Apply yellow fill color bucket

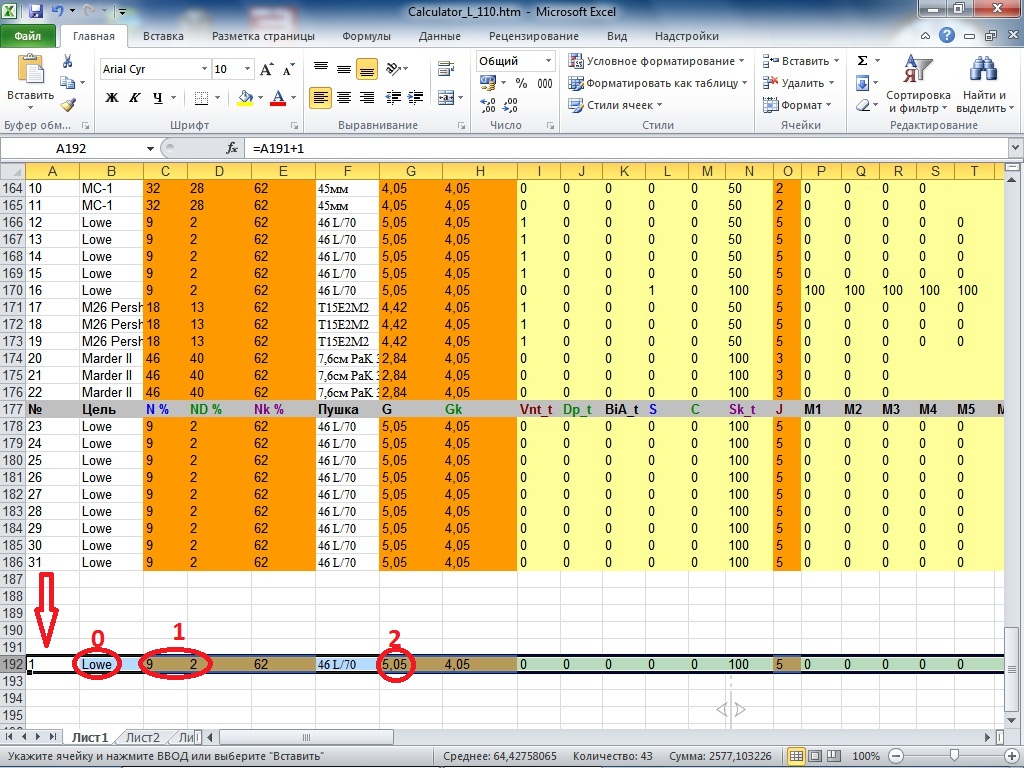pyautogui.click(x=245, y=98)
